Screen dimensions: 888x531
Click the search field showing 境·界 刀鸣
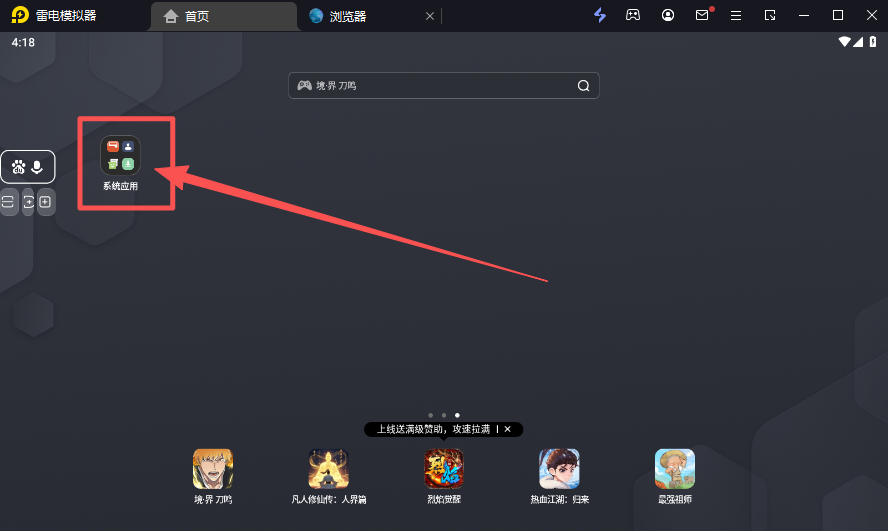tap(443, 85)
